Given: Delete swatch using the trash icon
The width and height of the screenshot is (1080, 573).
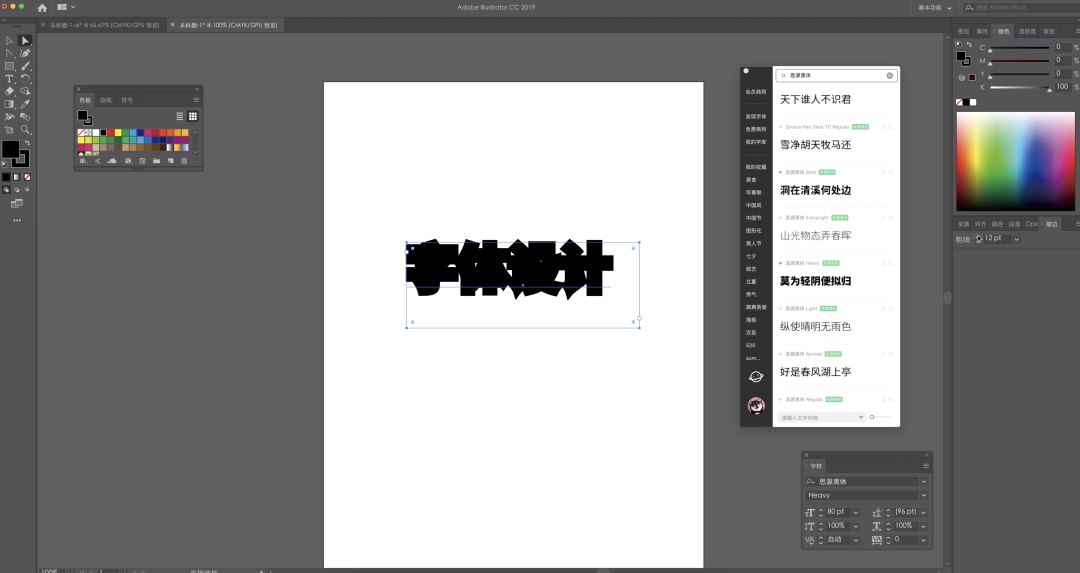Looking at the screenshot, I should (x=184, y=161).
